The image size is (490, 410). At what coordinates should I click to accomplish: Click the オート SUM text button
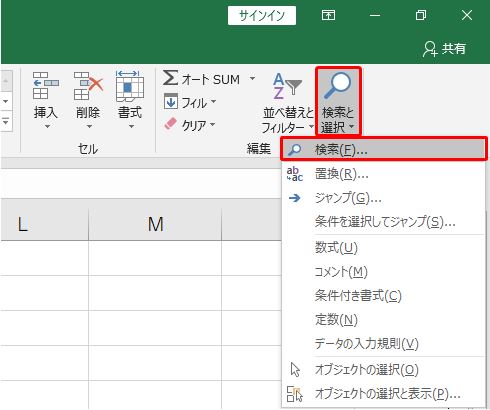(x=211, y=79)
